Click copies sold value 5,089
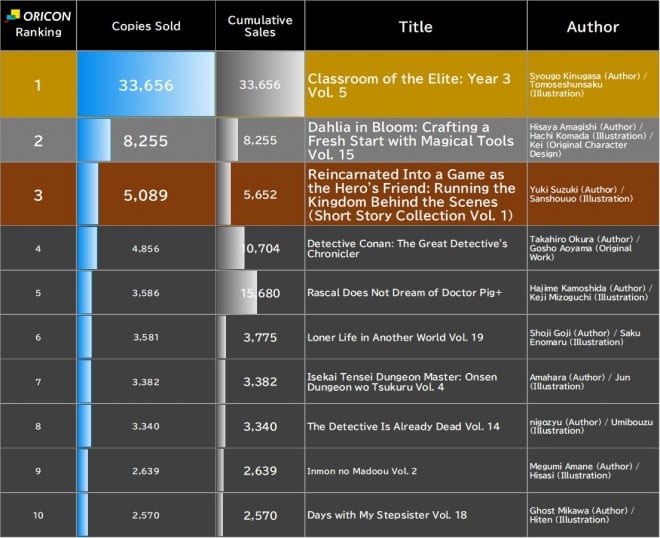The height and width of the screenshot is (538, 660). pyautogui.click(x=146, y=195)
